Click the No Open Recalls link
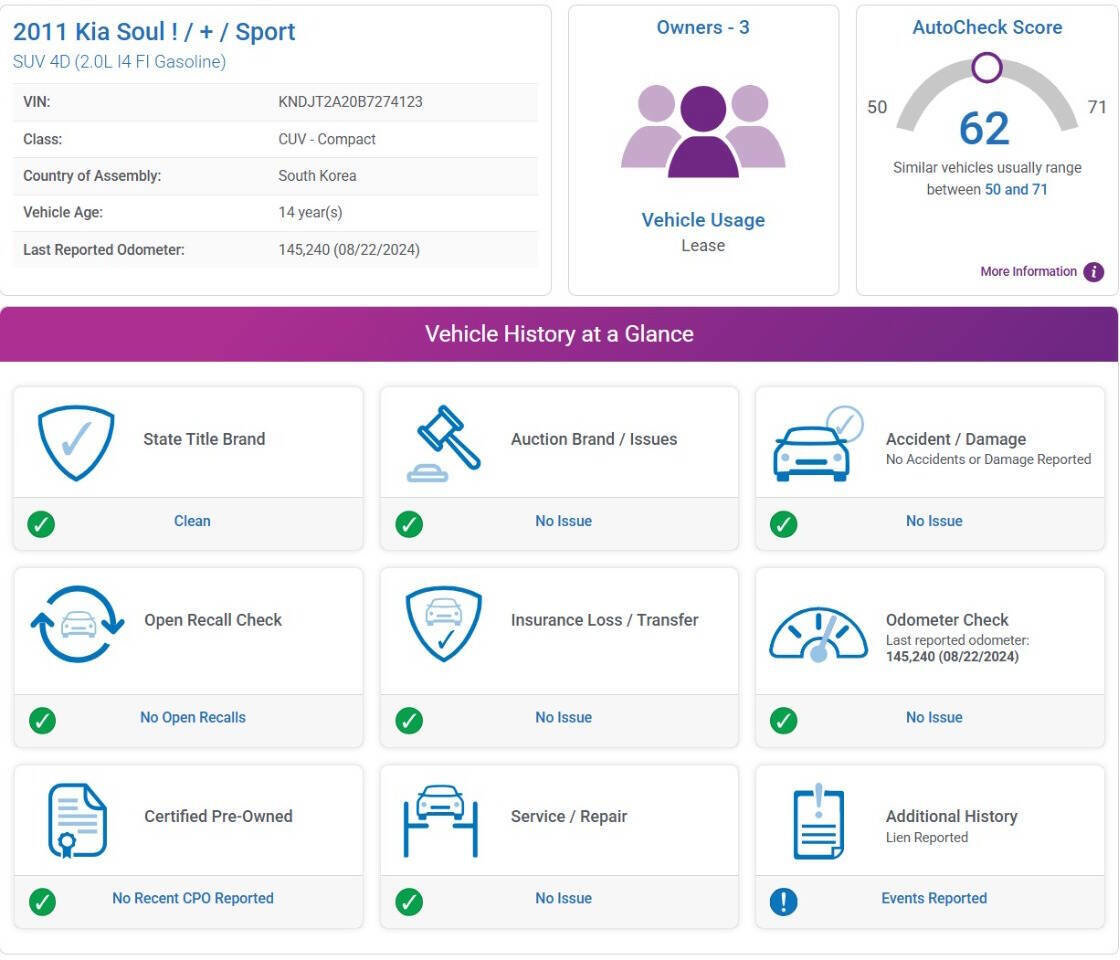The height and width of the screenshot is (960, 1120). click(x=192, y=717)
